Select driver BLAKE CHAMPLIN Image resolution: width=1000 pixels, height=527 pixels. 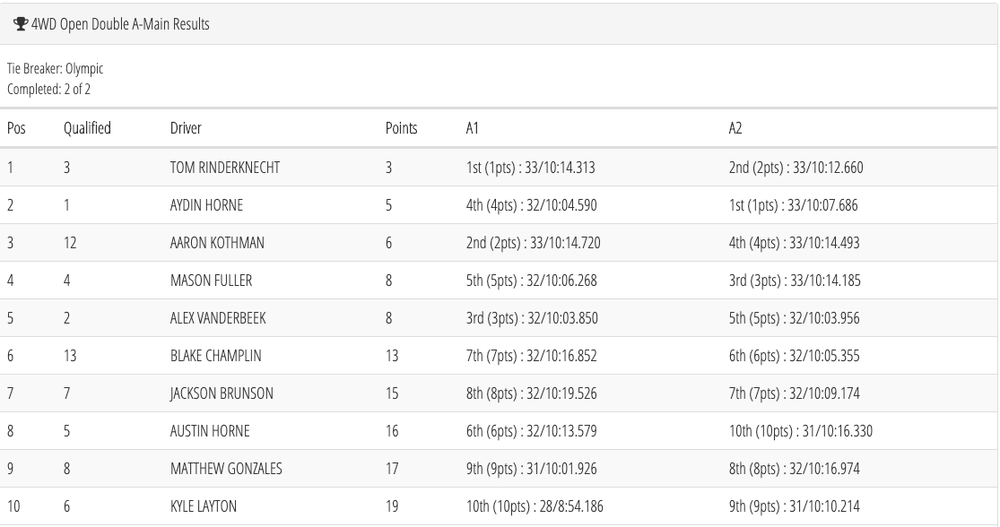coord(215,356)
